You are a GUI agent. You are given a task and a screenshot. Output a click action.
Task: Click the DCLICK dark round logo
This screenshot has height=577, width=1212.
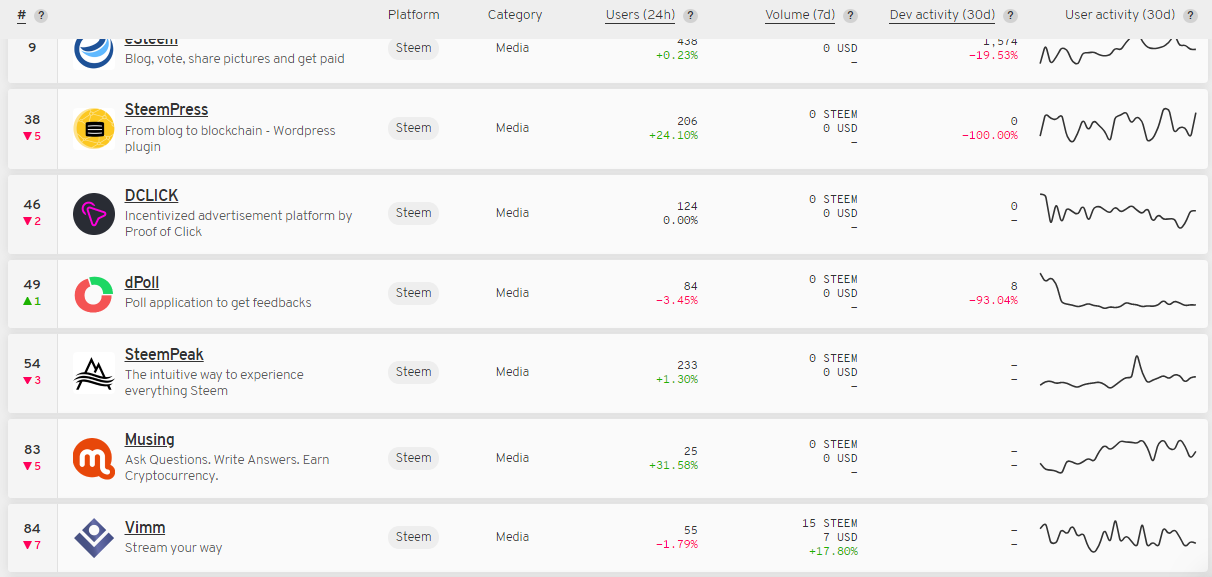point(94,214)
